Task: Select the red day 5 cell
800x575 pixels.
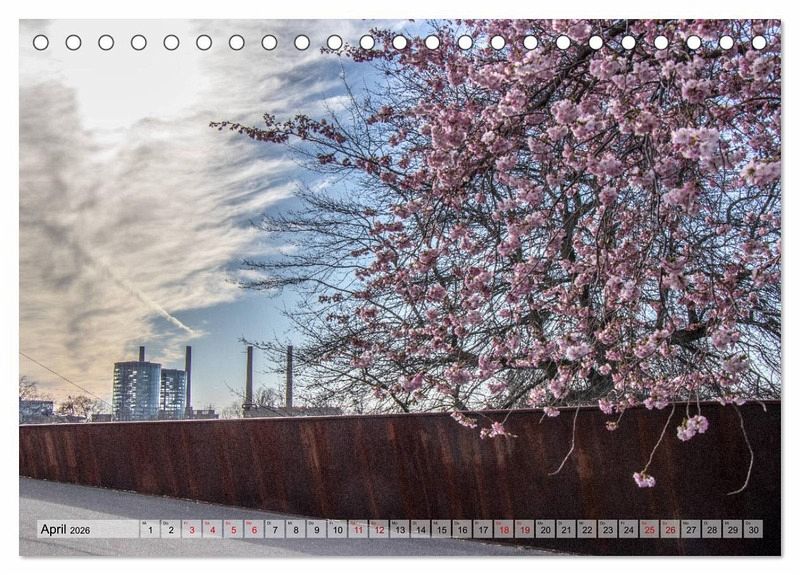Action: (233, 529)
